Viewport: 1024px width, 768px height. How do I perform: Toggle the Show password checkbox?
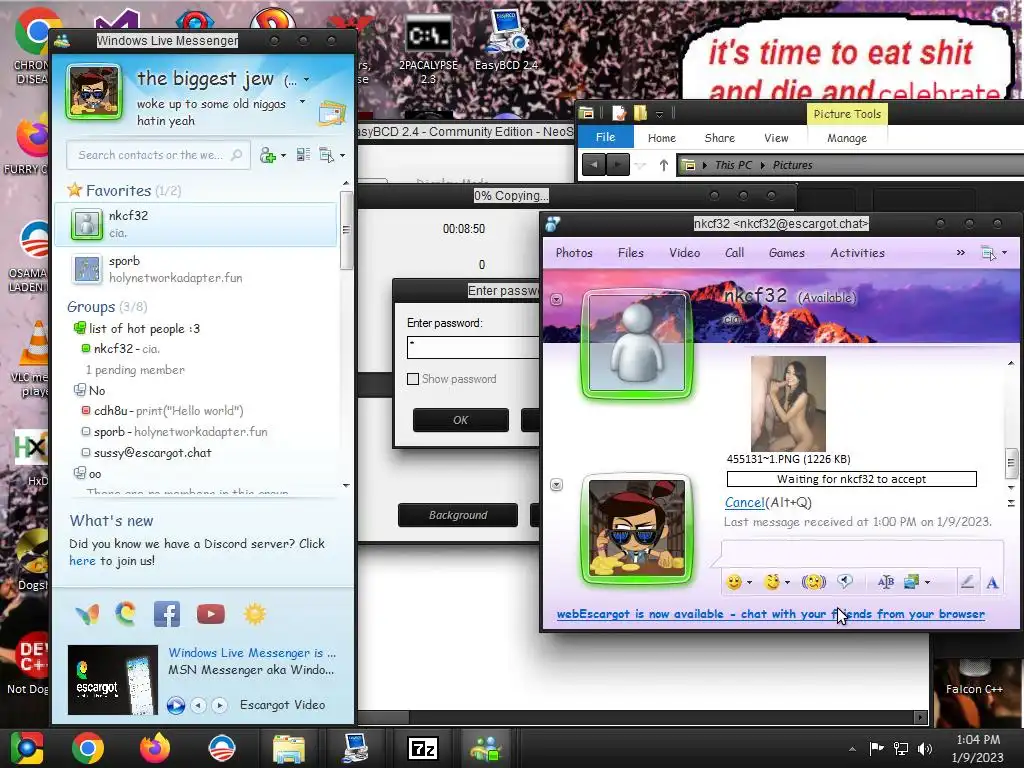click(413, 379)
